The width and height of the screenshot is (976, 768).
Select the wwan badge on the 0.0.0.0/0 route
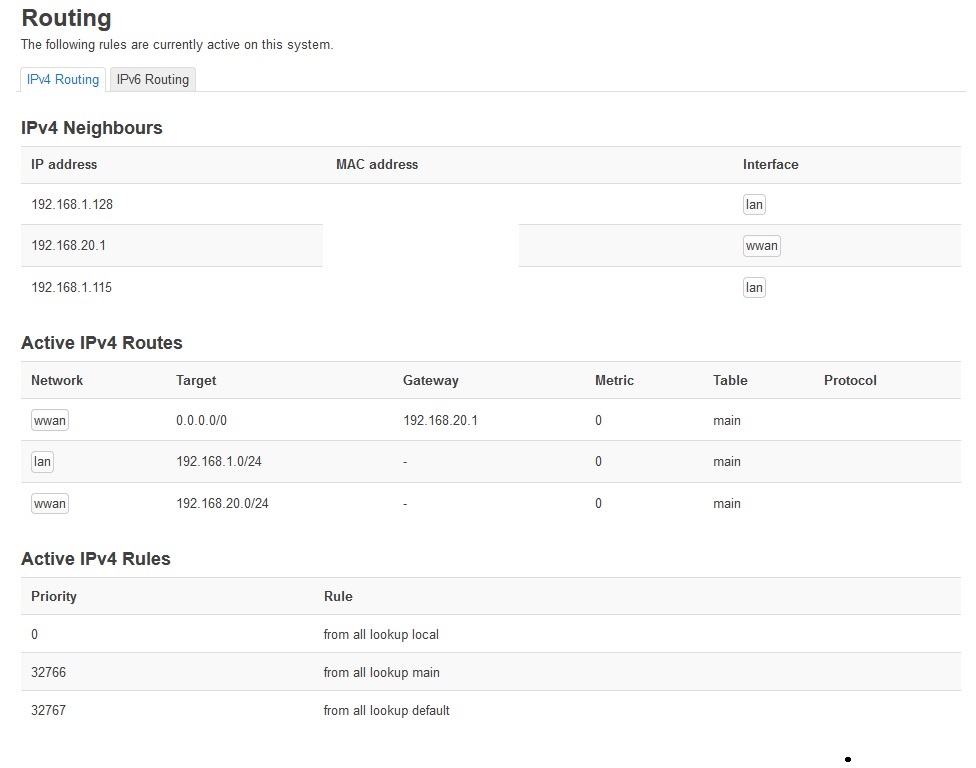coord(49,420)
